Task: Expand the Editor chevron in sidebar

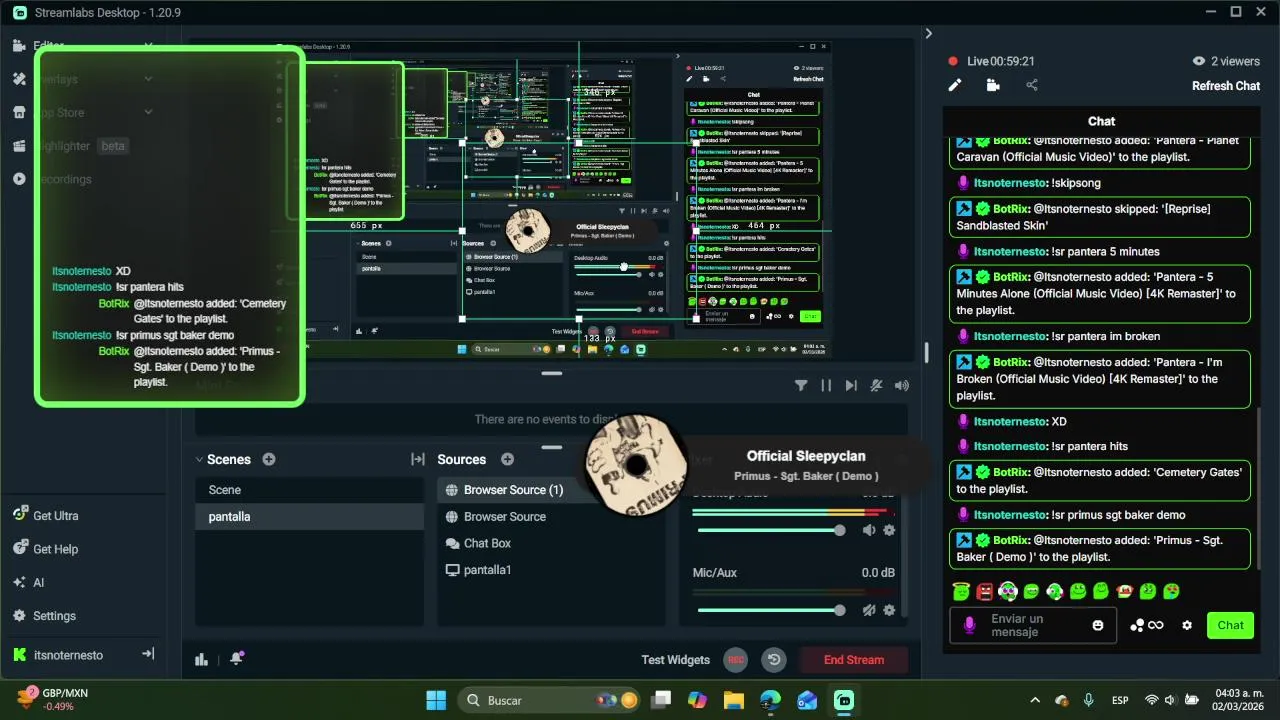Action: [x=148, y=46]
